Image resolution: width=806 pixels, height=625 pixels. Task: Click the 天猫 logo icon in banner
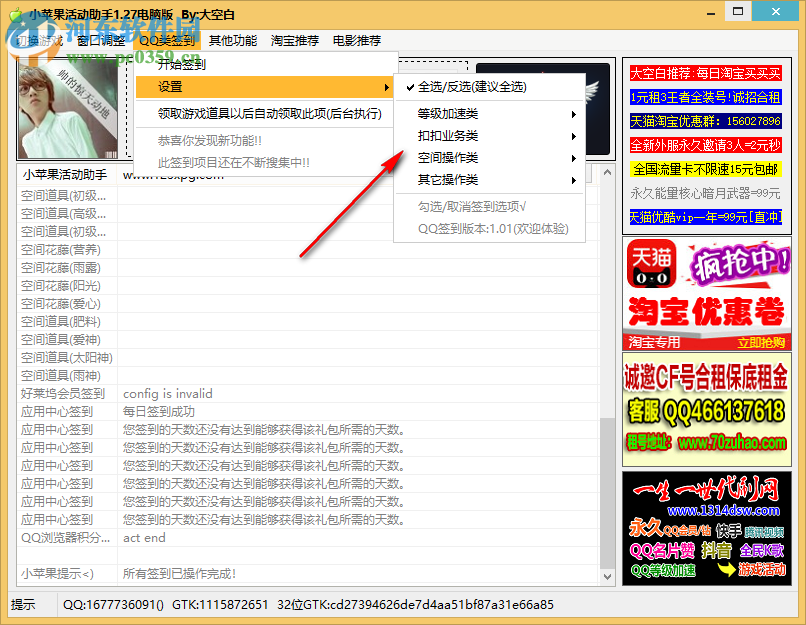pyautogui.click(x=651, y=263)
